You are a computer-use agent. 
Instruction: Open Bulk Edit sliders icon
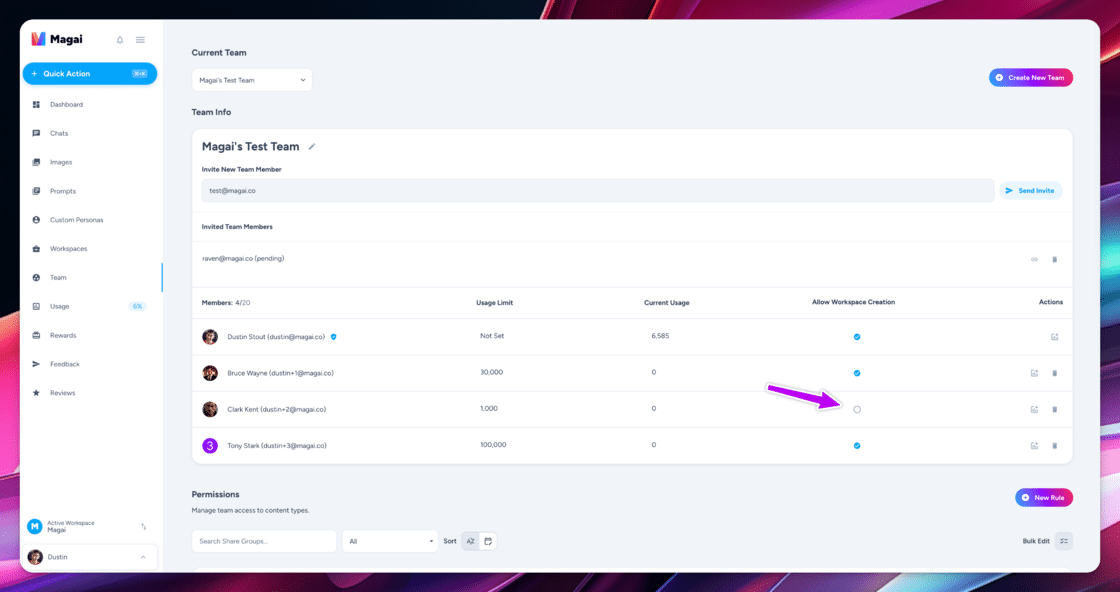pos(1064,541)
